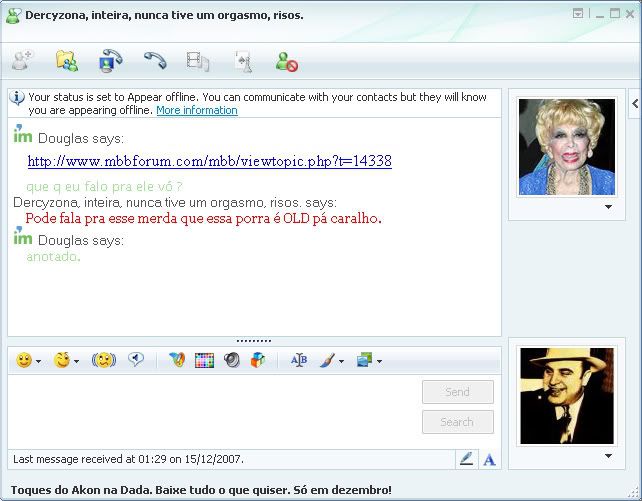The width and height of the screenshot is (642, 501).
Task: Start a video call
Action: point(111,61)
